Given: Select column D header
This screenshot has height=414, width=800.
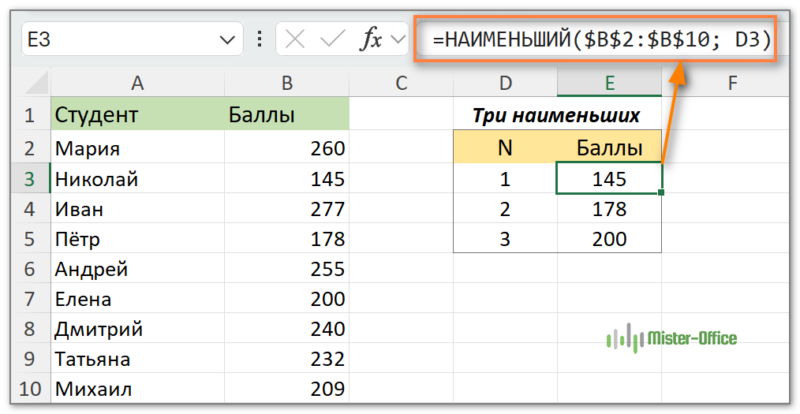Looking at the screenshot, I should [x=505, y=82].
